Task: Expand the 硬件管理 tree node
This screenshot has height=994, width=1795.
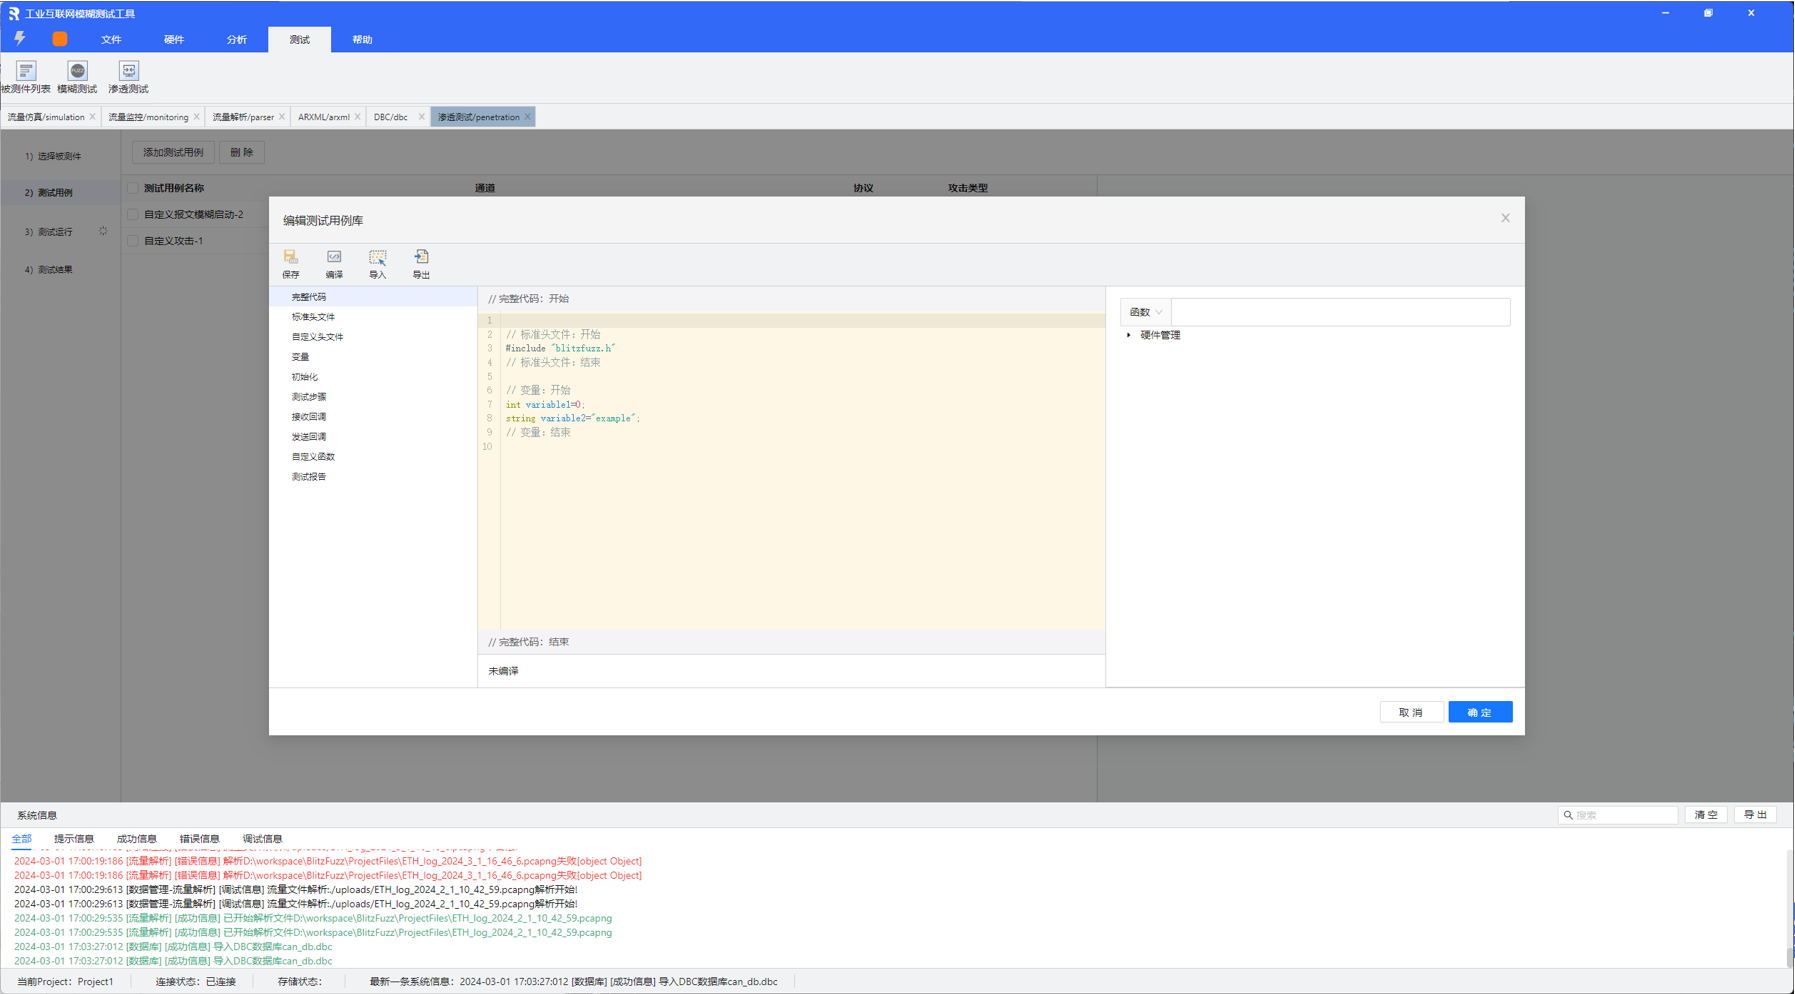Action: pos(1129,335)
